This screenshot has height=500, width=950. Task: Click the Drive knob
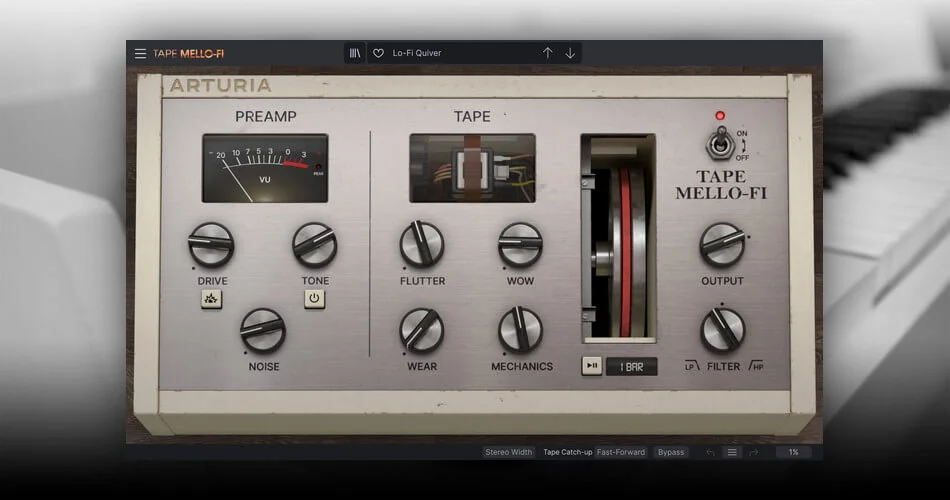(x=211, y=244)
